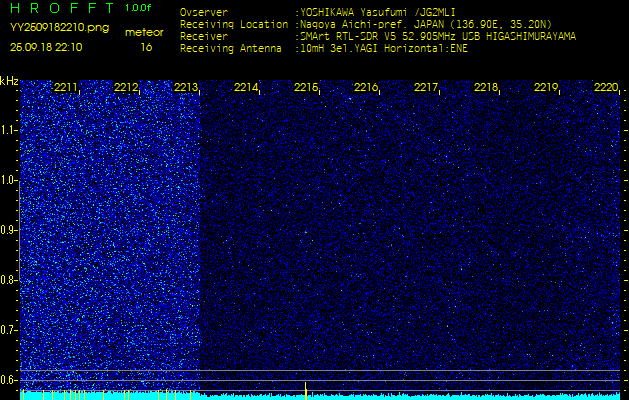Click the tall yellow meteor marker below 2215
Image resolution: width=629 pixels, height=400 pixels.
click(306, 390)
